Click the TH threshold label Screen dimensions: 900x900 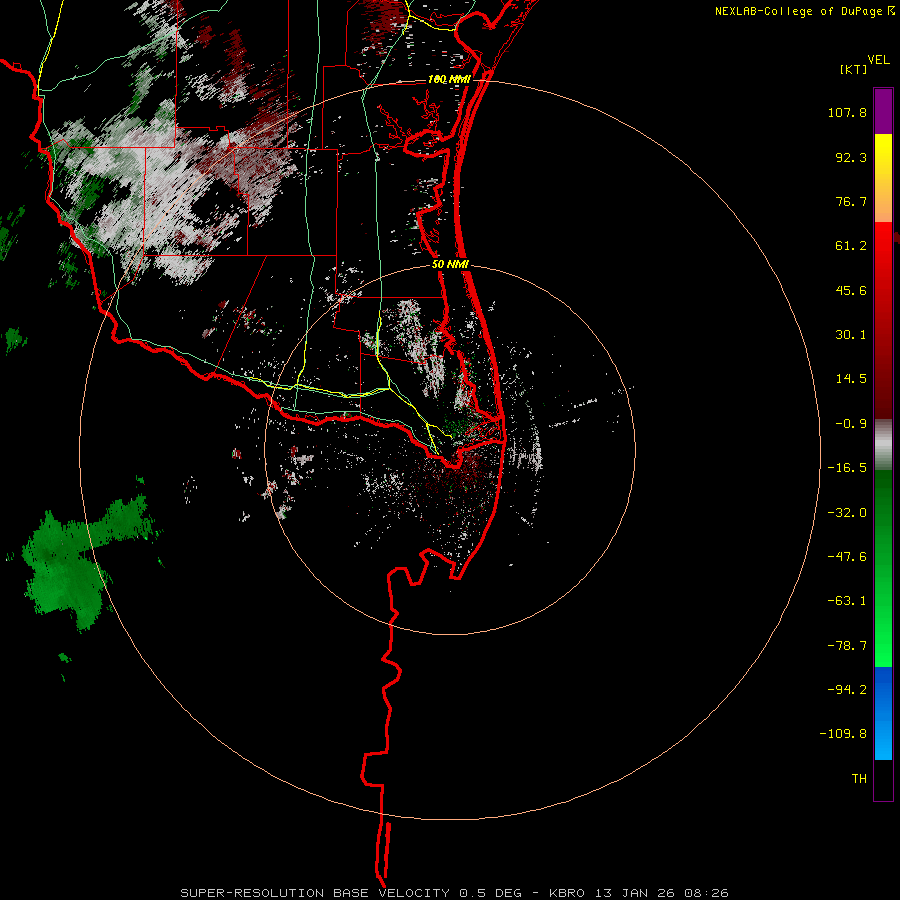[x=859, y=778]
